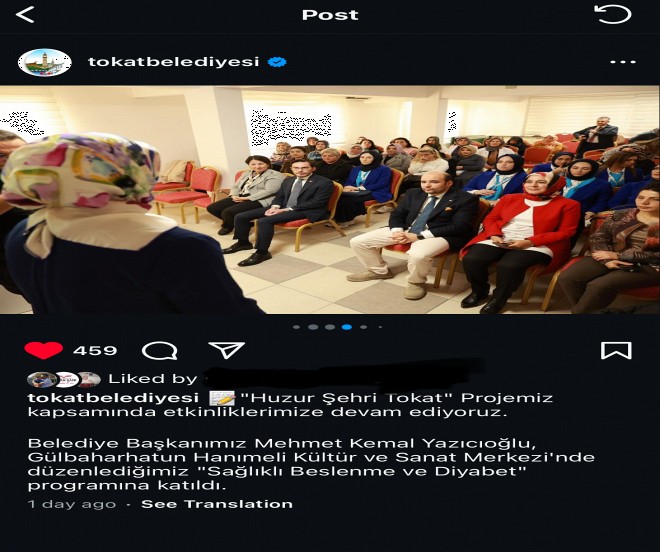This screenshot has width=660, height=552.
Task: Select the fifth carousel page dot
Action: pyautogui.click(x=364, y=327)
